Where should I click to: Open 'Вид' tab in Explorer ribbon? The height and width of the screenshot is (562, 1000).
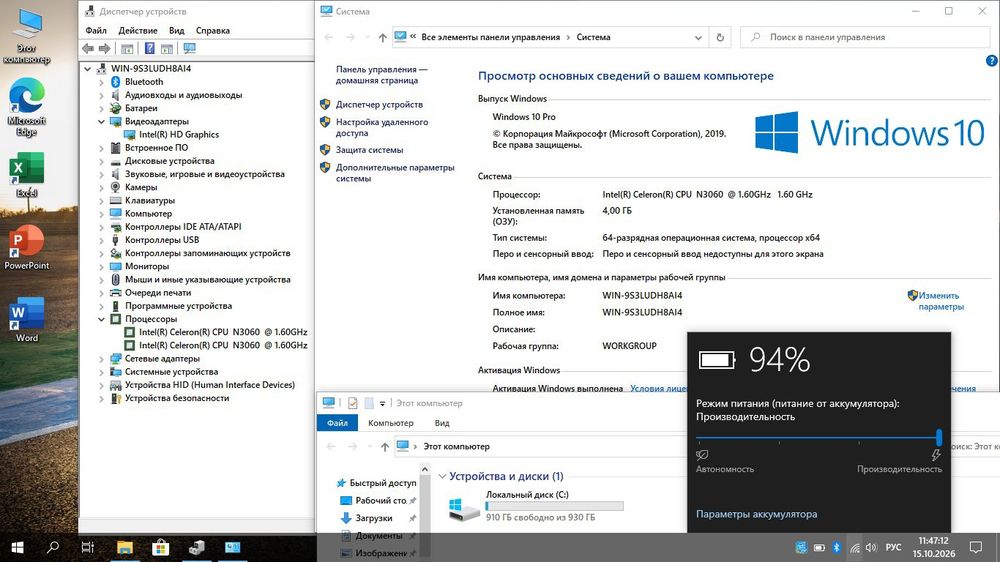tap(442, 423)
